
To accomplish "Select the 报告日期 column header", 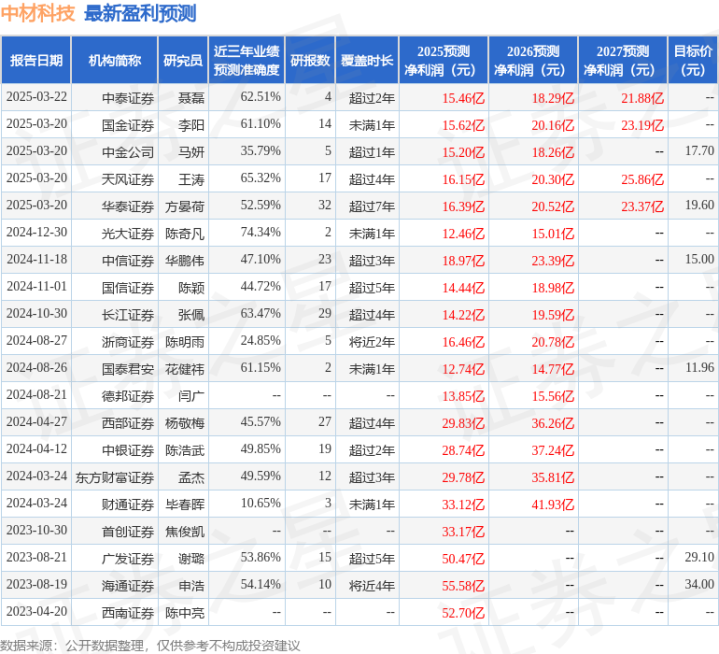I will 36,60.
